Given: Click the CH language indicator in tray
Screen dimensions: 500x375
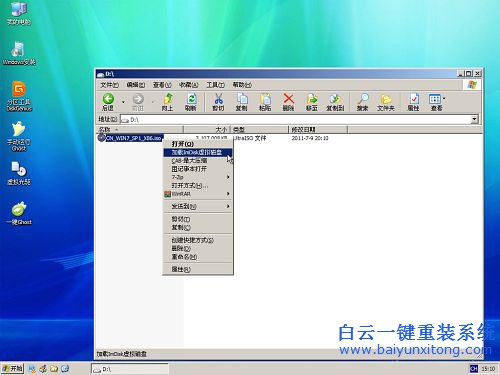Looking at the screenshot, I should (474, 368).
